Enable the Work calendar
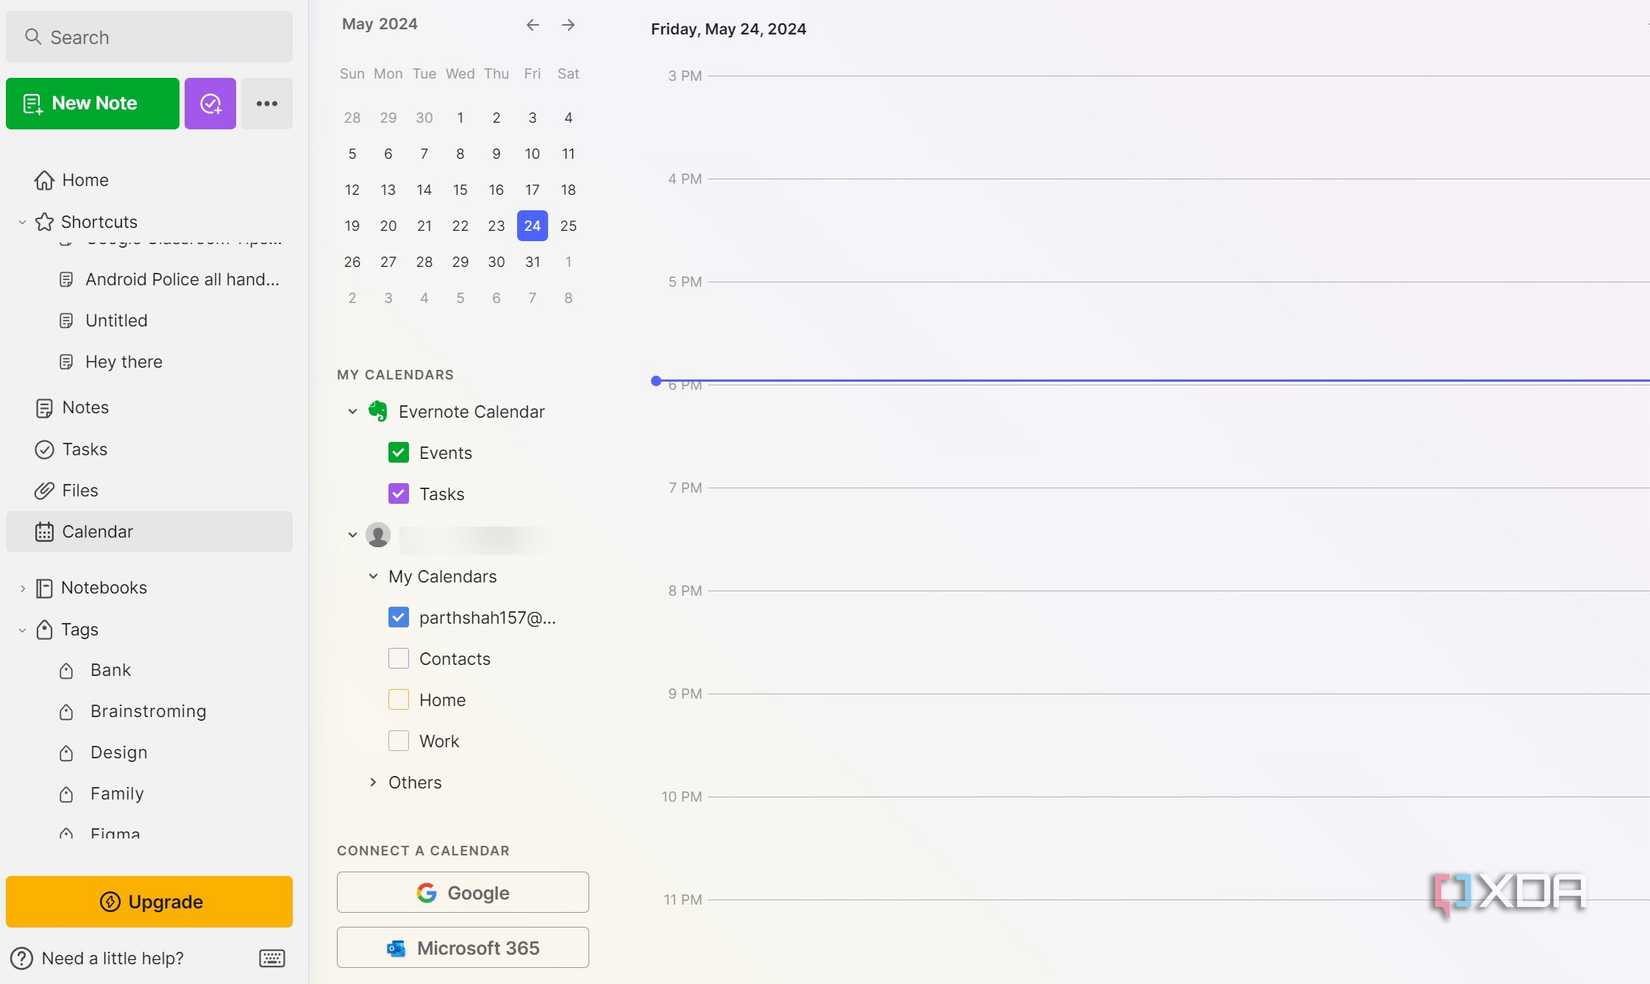Viewport: 1650px width, 984px height. (x=398, y=740)
